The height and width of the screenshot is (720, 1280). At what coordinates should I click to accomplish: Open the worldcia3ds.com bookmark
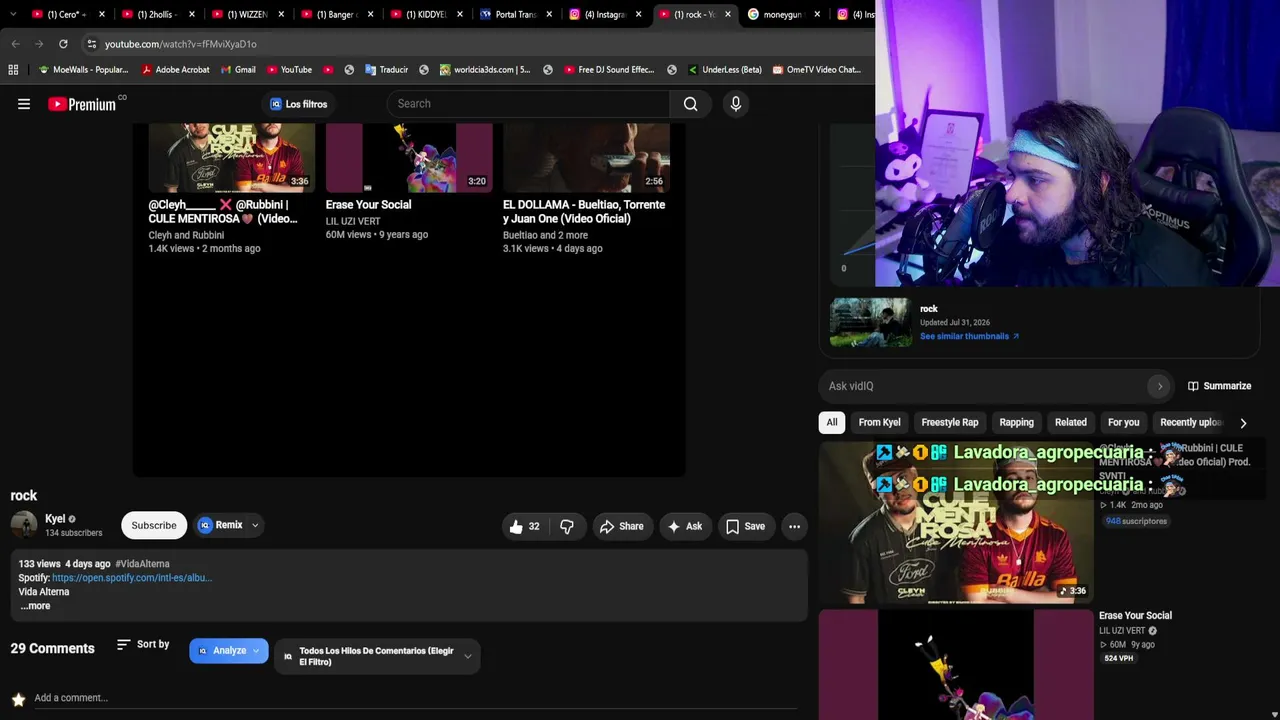[x=485, y=70]
